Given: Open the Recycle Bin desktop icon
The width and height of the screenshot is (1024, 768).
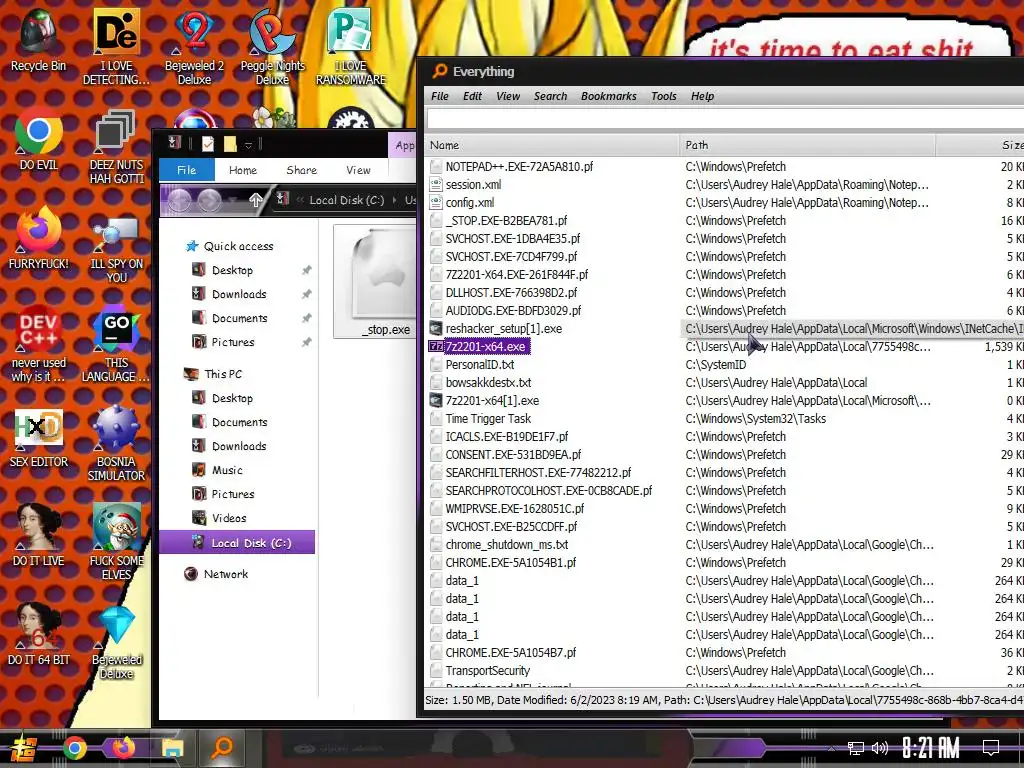Looking at the screenshot, I should [x=38, y=40].
